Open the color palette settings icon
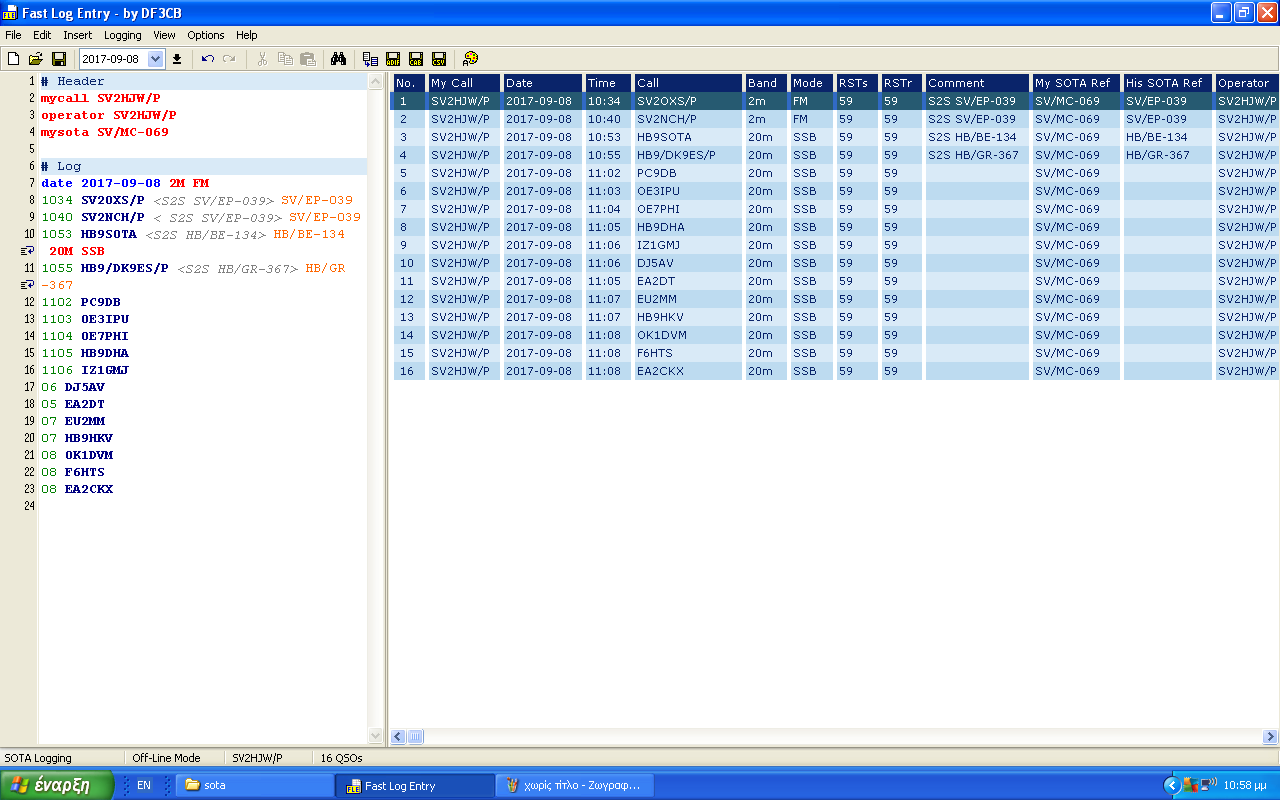The width and height of the screenshot is (1280, 800). (470, 59)
